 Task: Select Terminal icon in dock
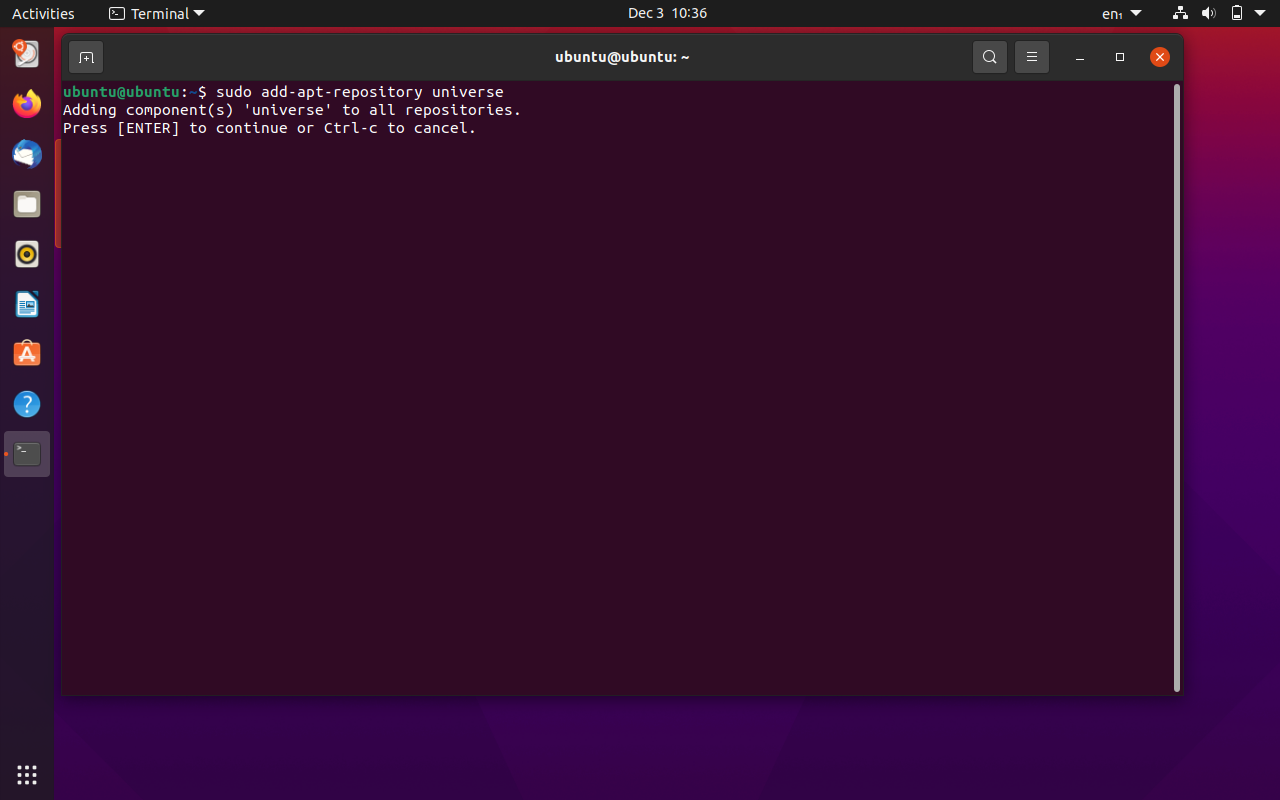(27, 454)
